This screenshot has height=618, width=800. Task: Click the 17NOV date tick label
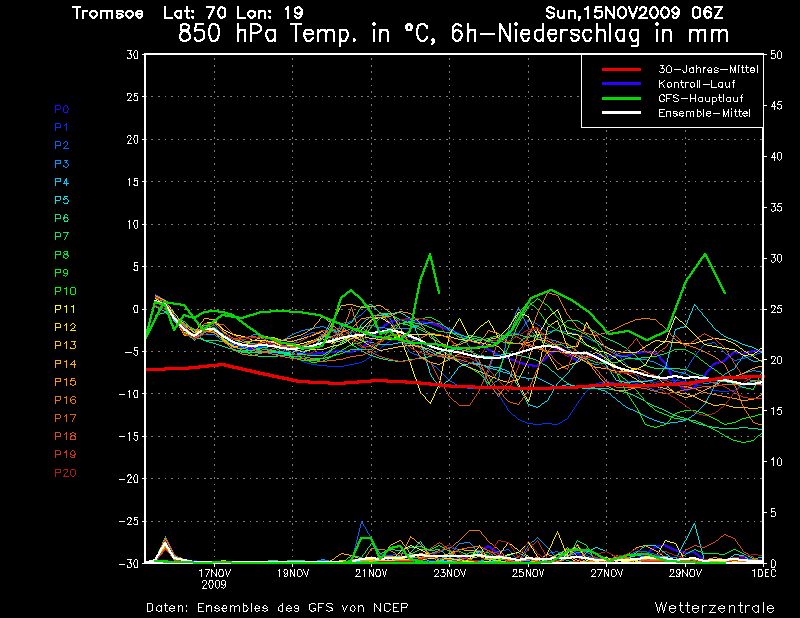pyautogui.click(x=215, y=574)
